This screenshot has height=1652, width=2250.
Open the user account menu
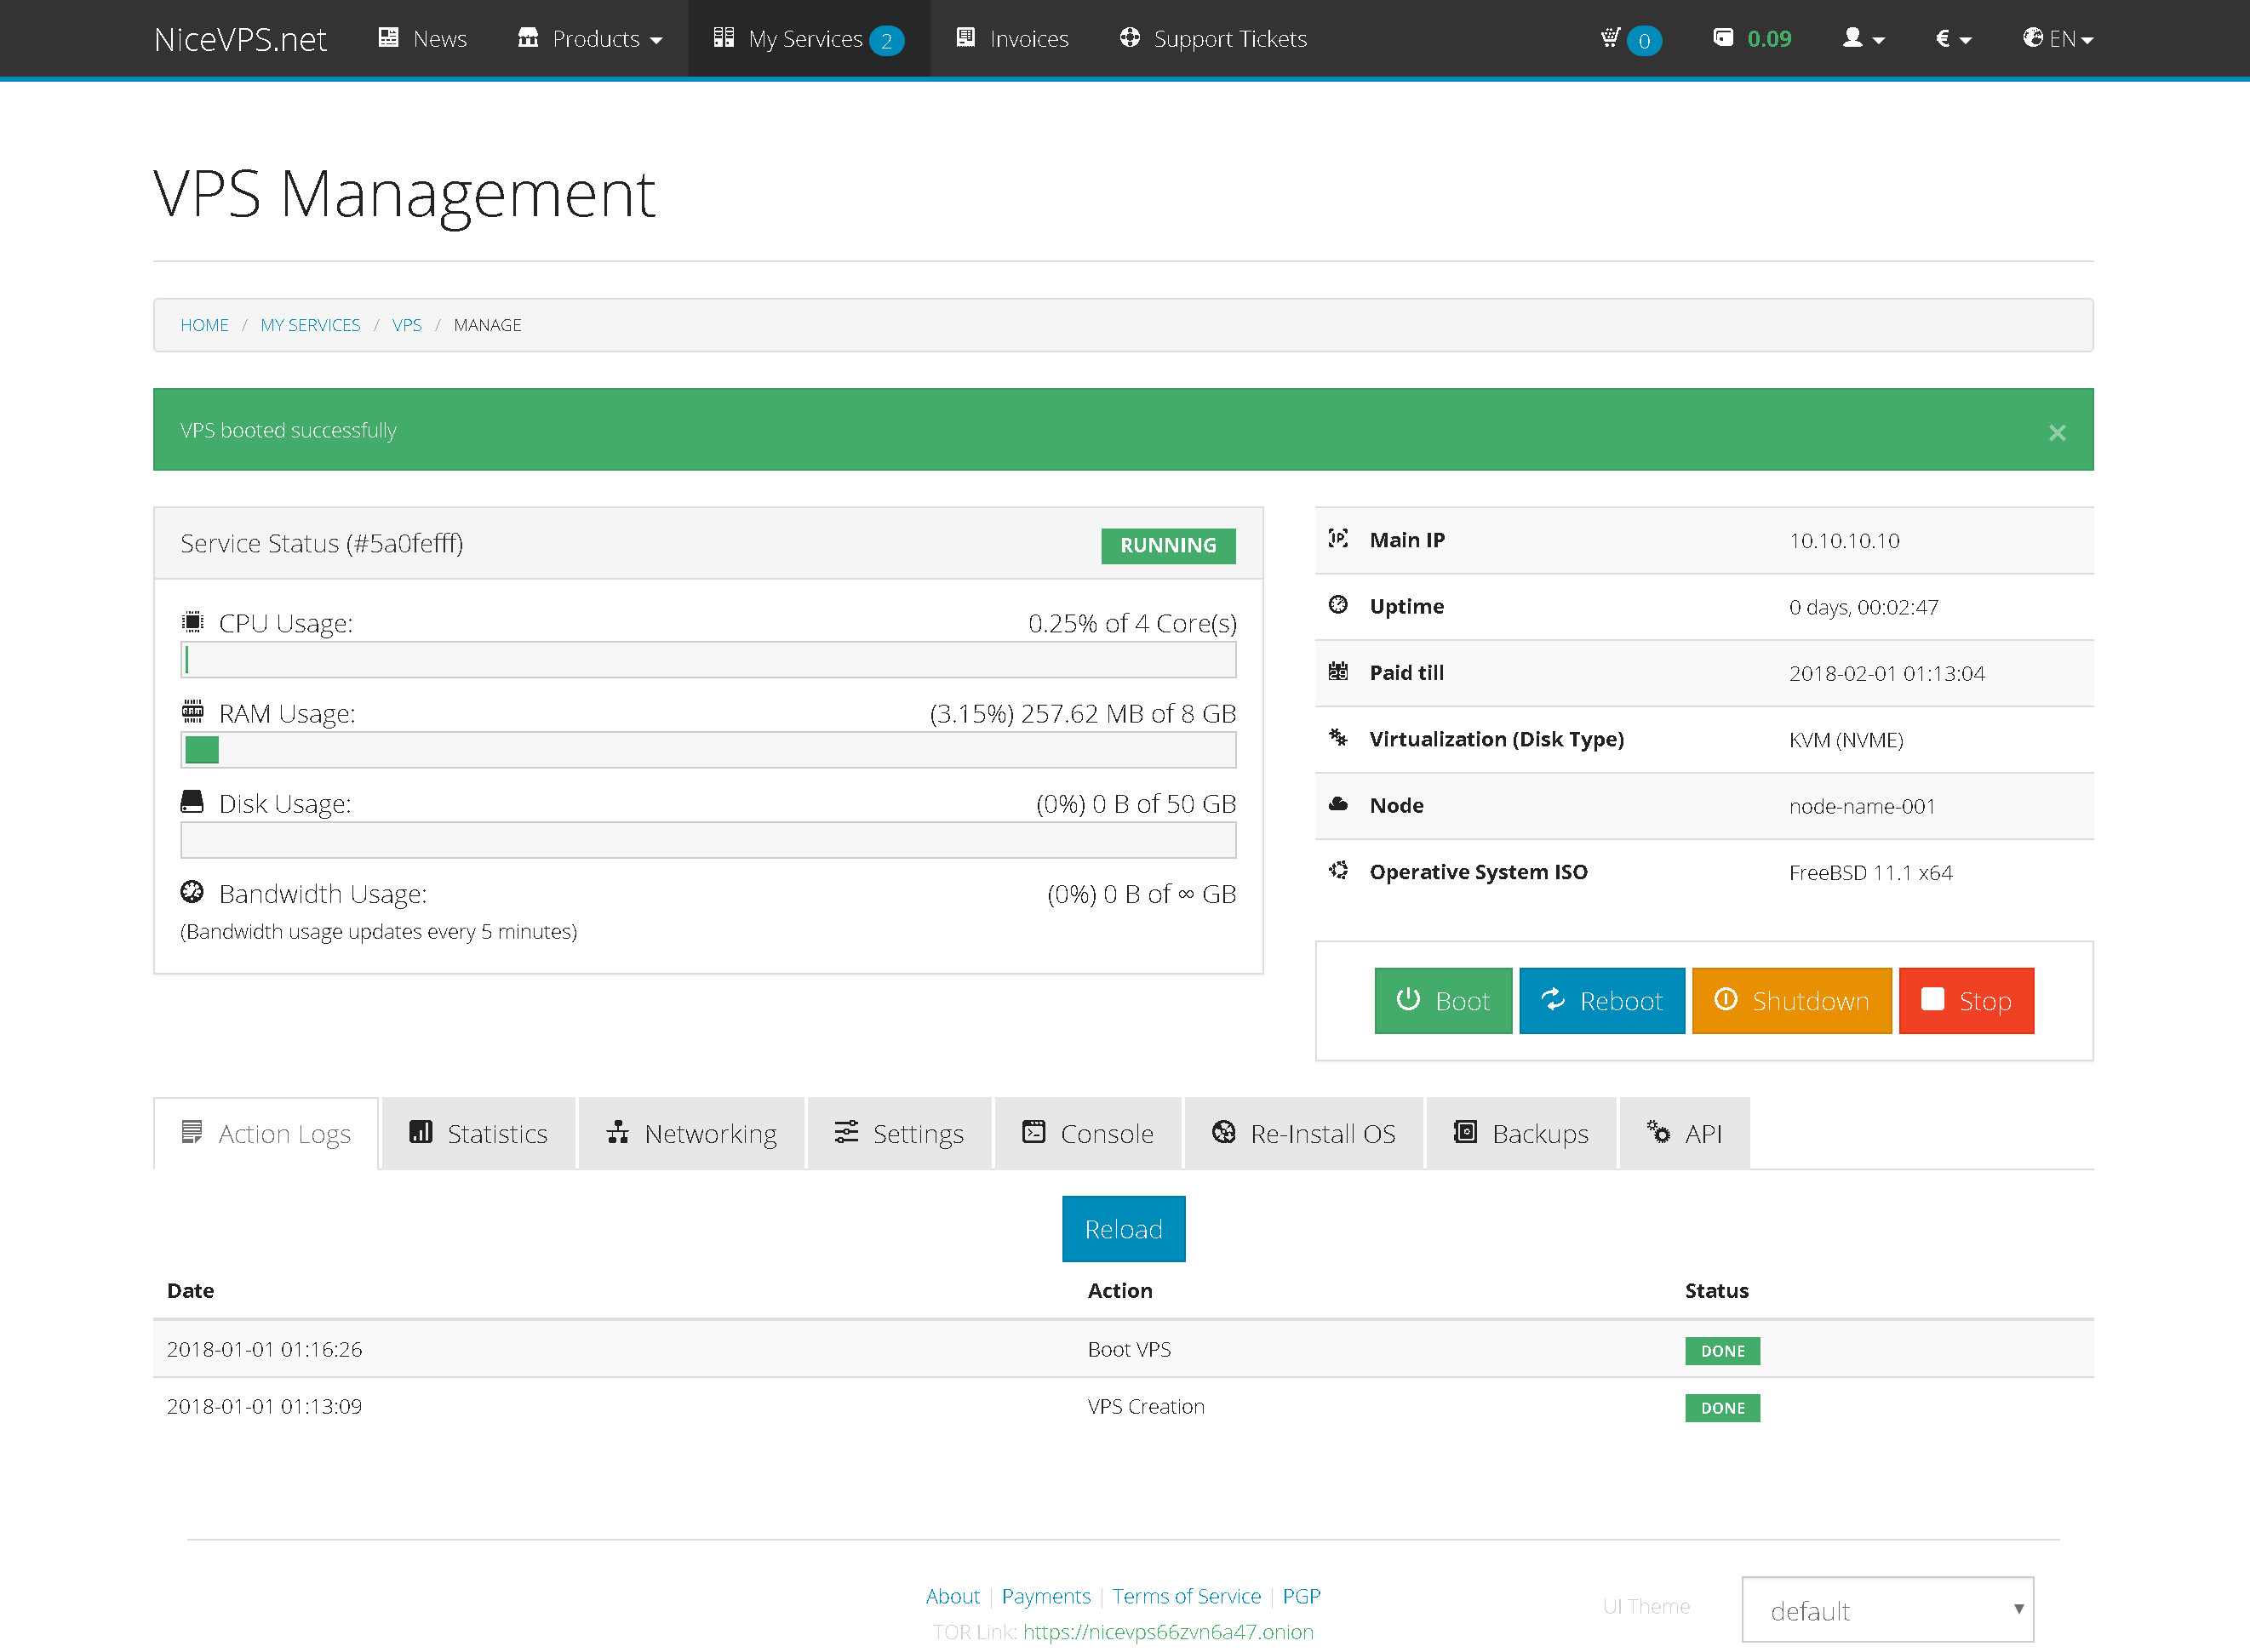click(x=1862, y=38)
